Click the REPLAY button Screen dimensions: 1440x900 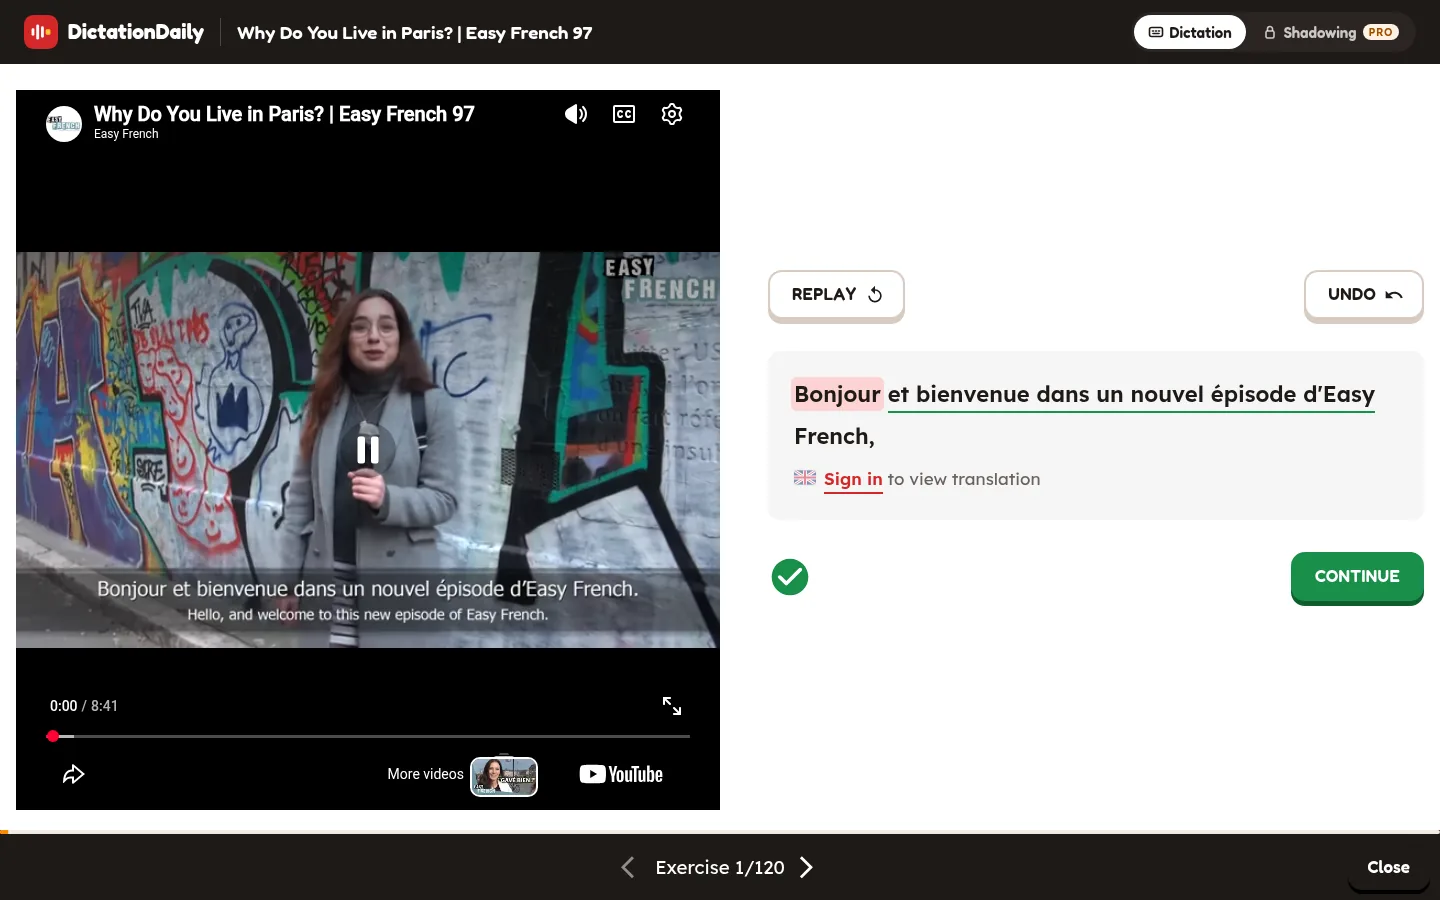click(x=836, y=295)
